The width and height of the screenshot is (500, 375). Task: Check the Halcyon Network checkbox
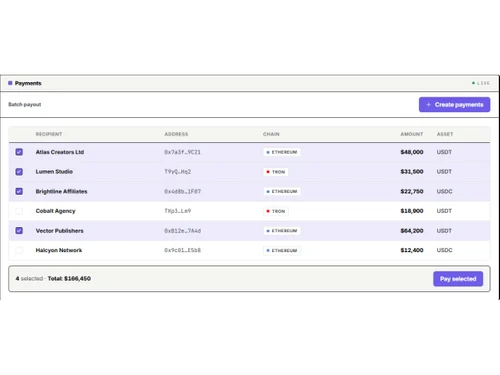[x=19, y=250]
